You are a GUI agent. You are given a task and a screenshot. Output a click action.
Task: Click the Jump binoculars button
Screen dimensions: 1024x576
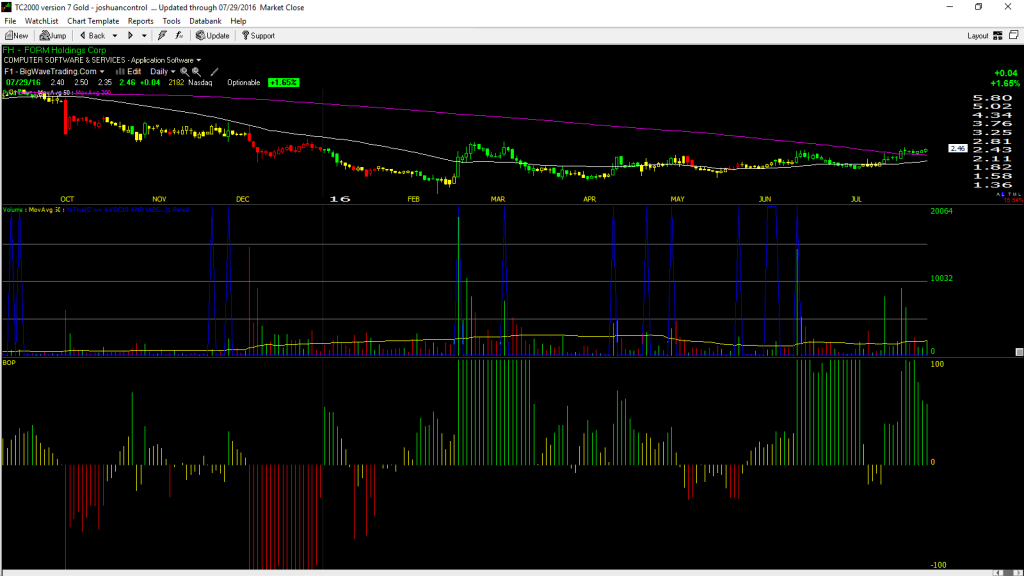53,36
